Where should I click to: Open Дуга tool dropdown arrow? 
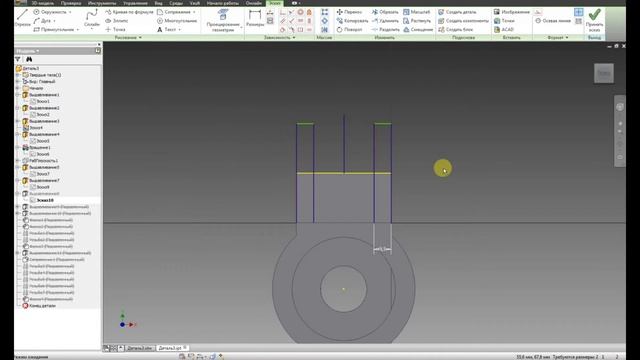click(x=54, y=21)
